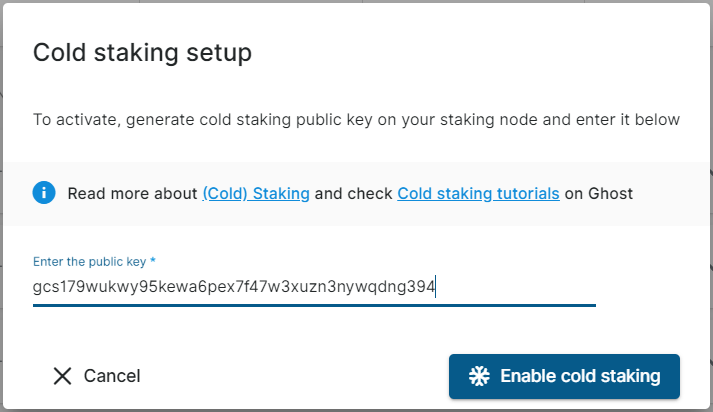This screenshot has height=412, width=713.
Task: Click the 'Cold staking setup' dialog title
Action: (x=142, y=52)
